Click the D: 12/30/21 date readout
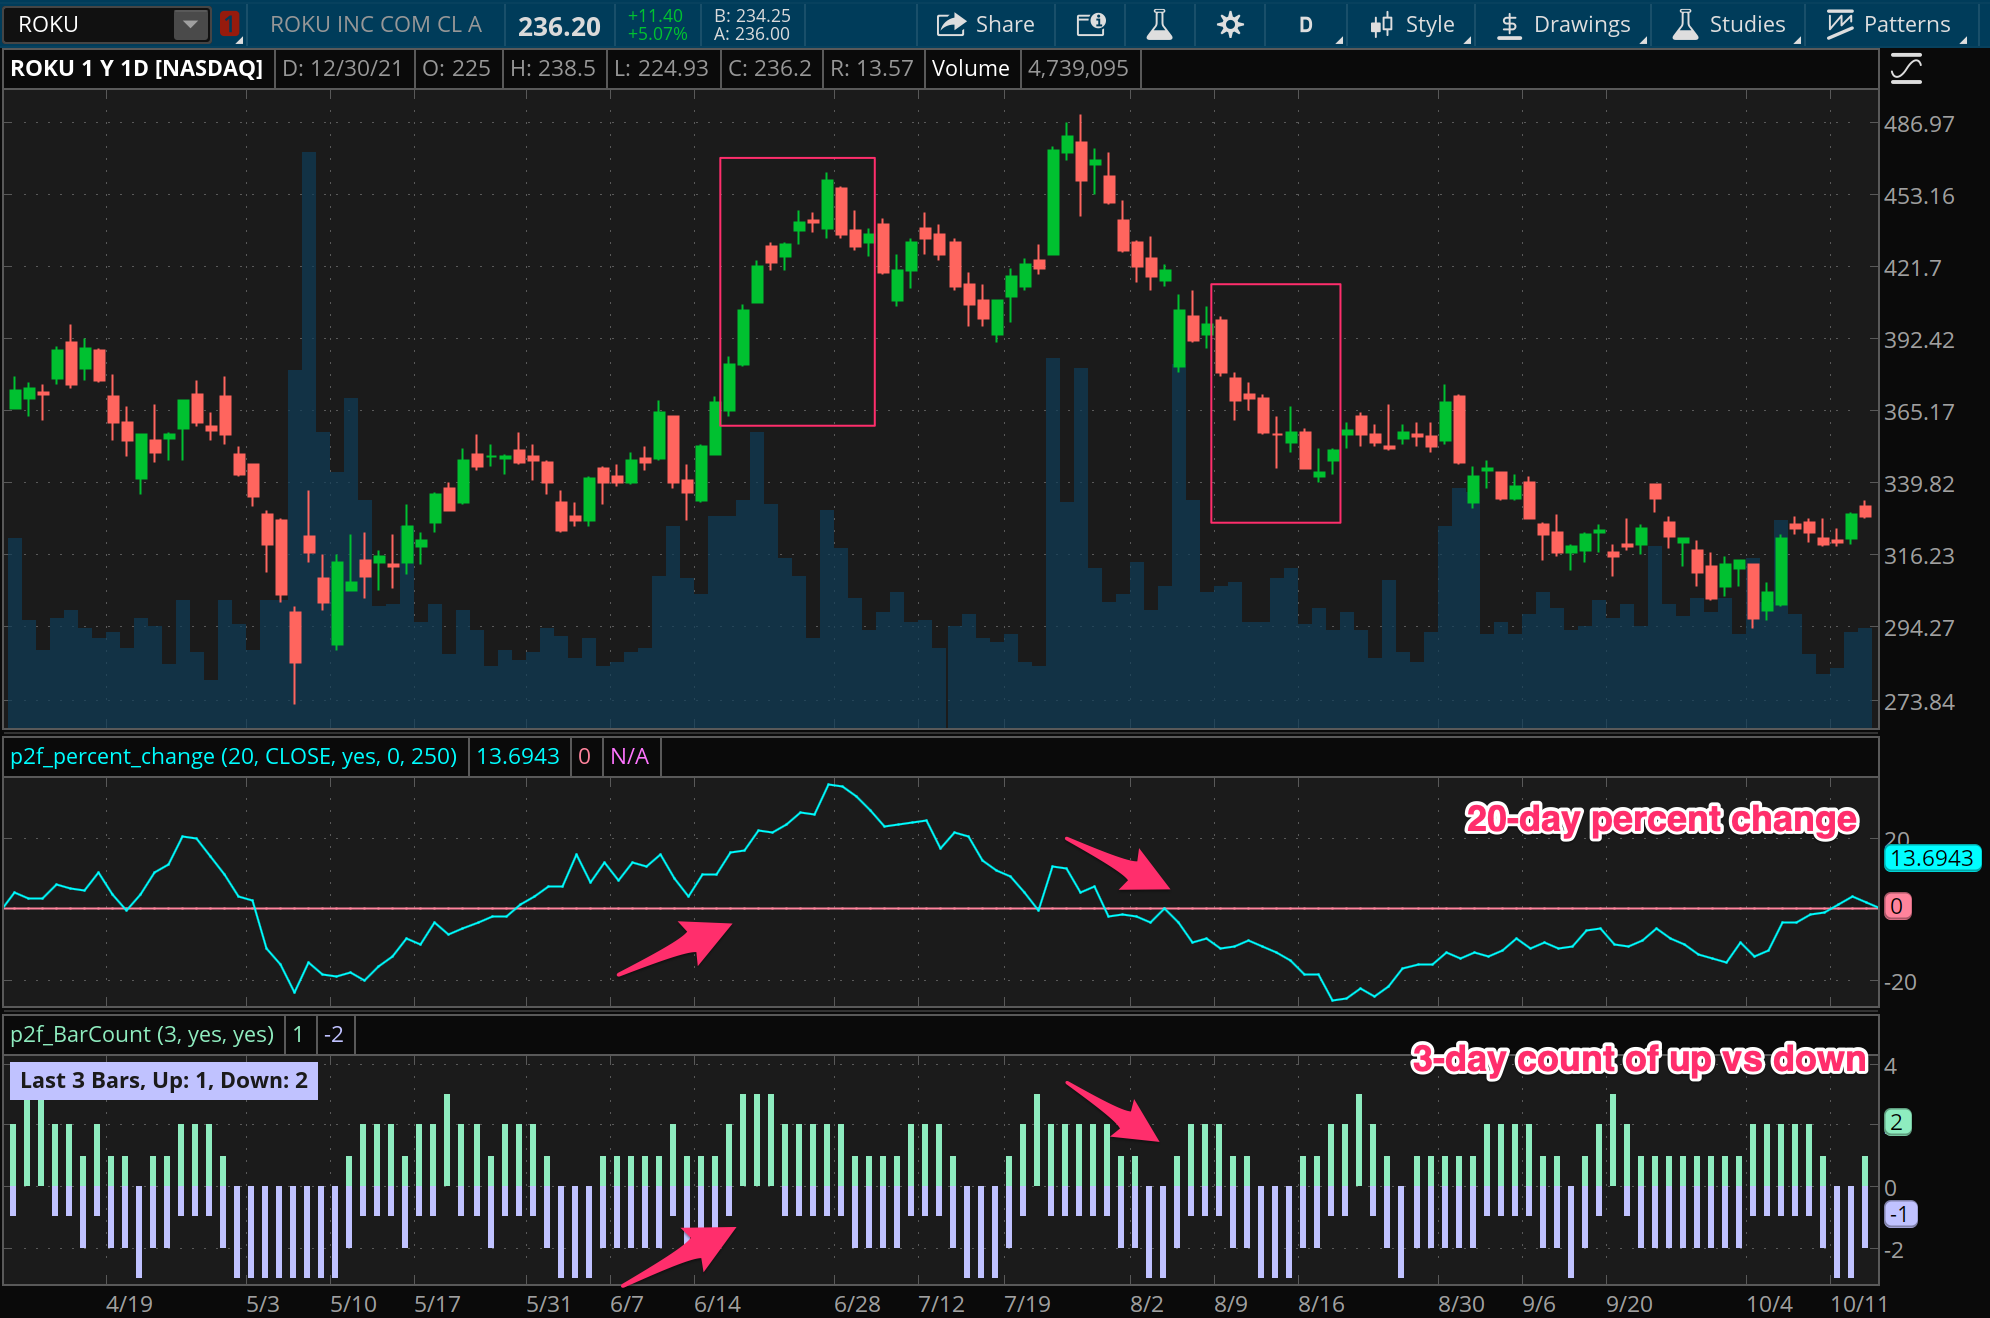Screen dimensions: 1990x1318 pyautogui.click(x=342, y=68)
